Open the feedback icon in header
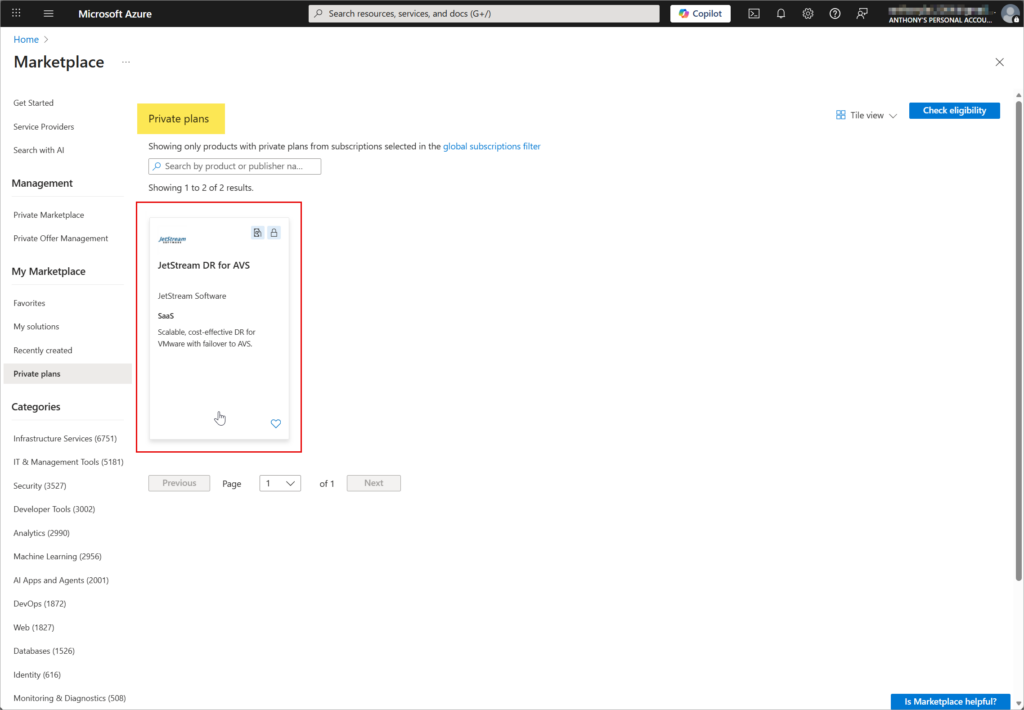 tap(862, 13)
